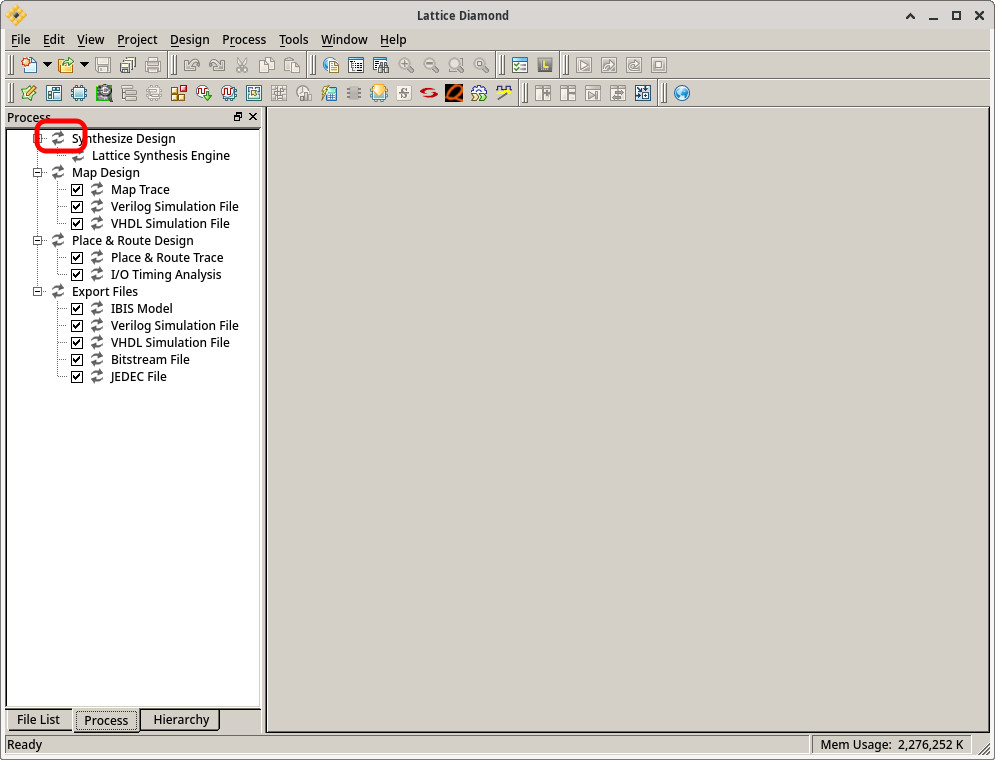Click the Open project folder icon
Viewport: 995px width, 760px height.
coord(66,65)
